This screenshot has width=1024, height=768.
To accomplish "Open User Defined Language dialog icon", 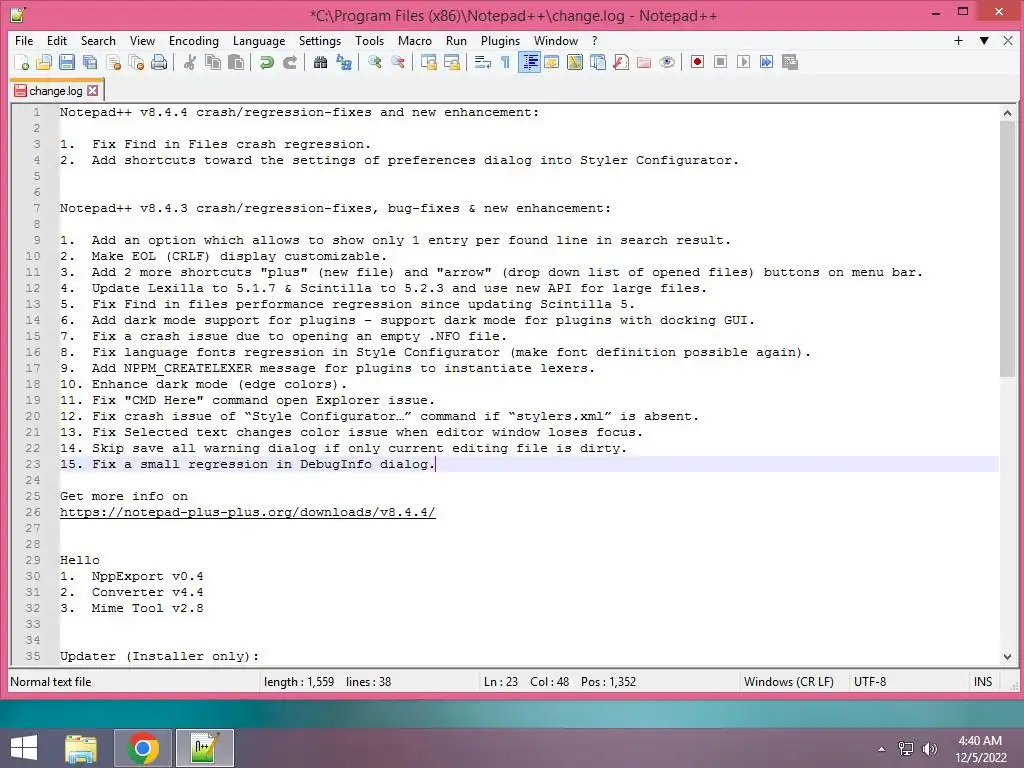I will pyautogui.click(x=552, y=62).
